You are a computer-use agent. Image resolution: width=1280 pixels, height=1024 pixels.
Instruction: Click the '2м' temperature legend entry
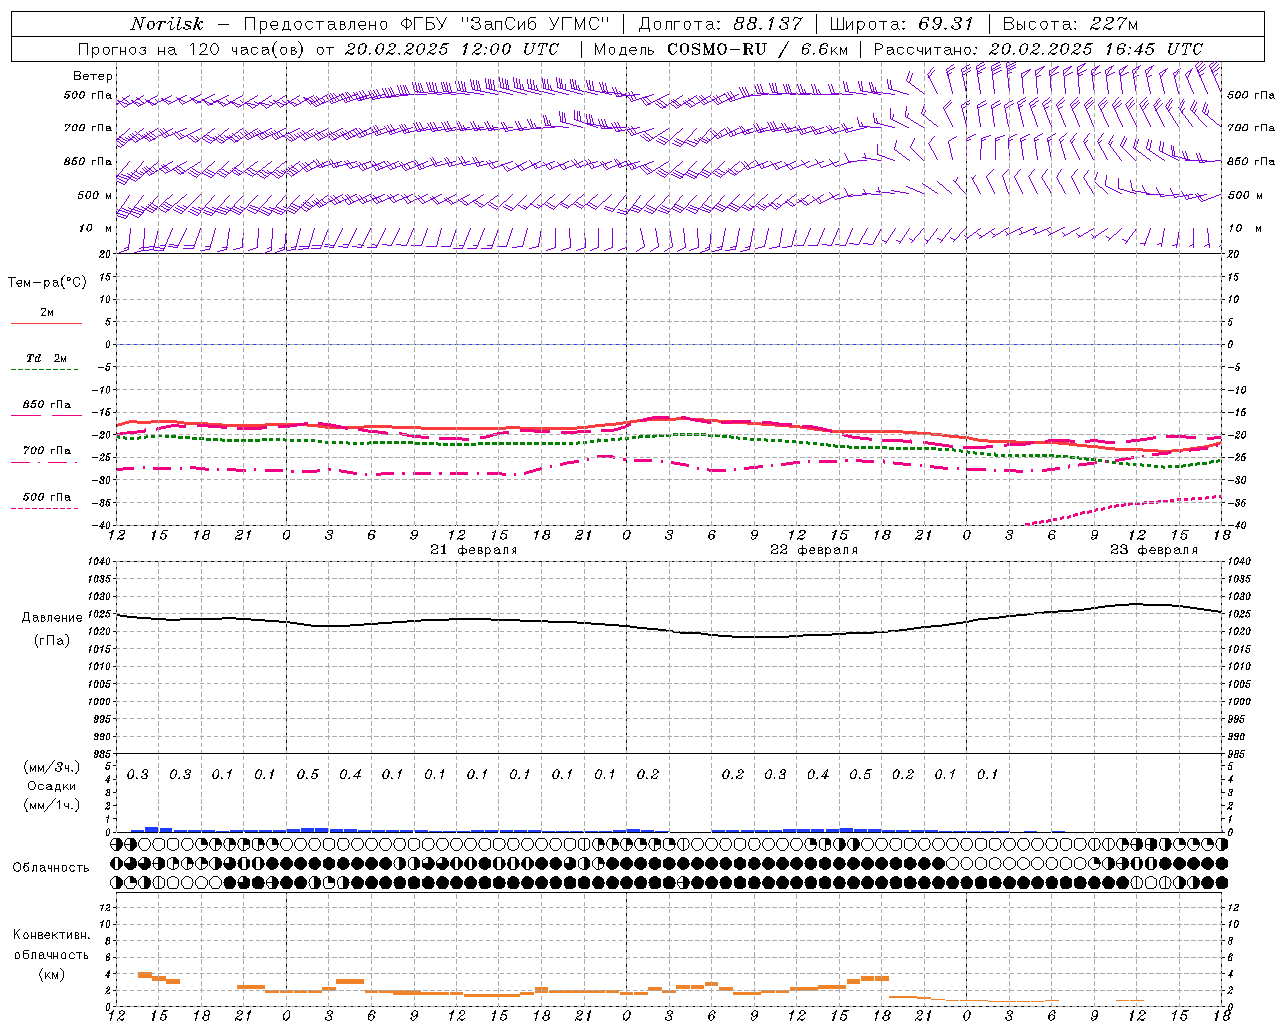click(47, 313)
